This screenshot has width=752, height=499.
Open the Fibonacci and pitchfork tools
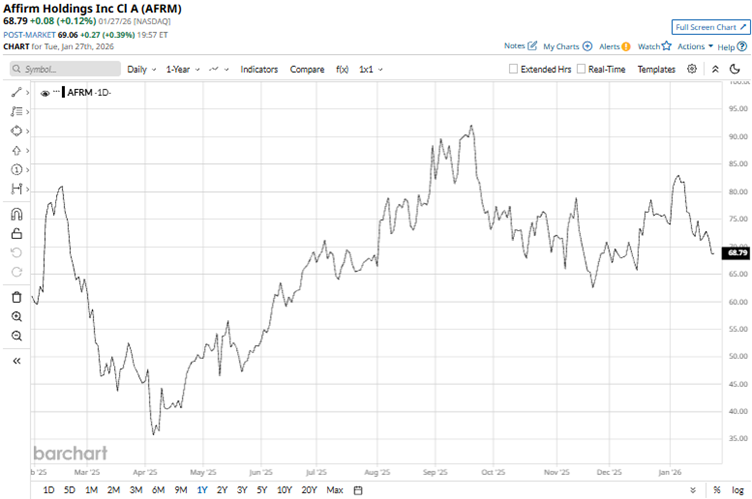(x=16, y=111)
